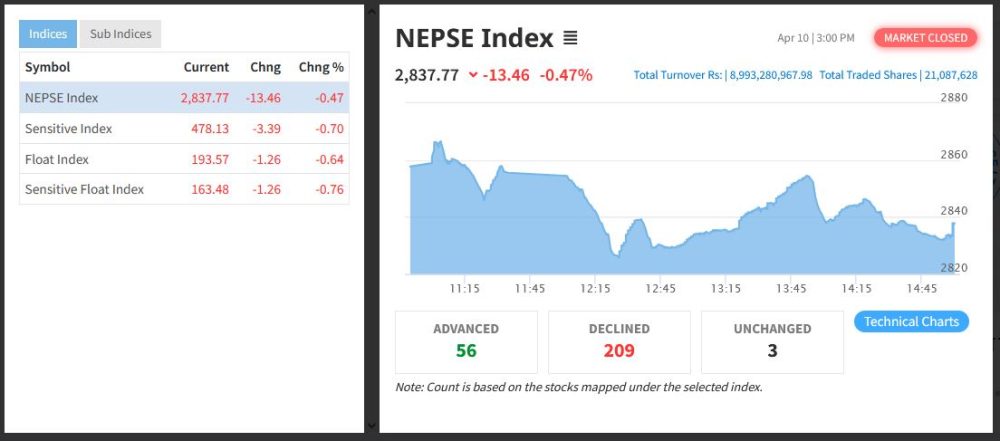Switch to the Sub Indices tab

click(x=120, y=34)
